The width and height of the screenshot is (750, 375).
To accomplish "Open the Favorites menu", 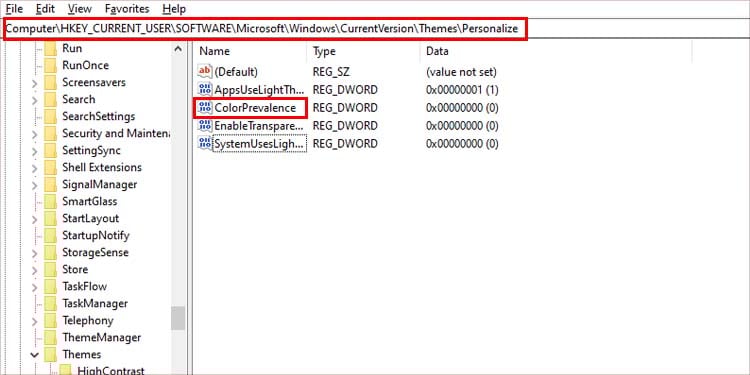I will (127, 9).
